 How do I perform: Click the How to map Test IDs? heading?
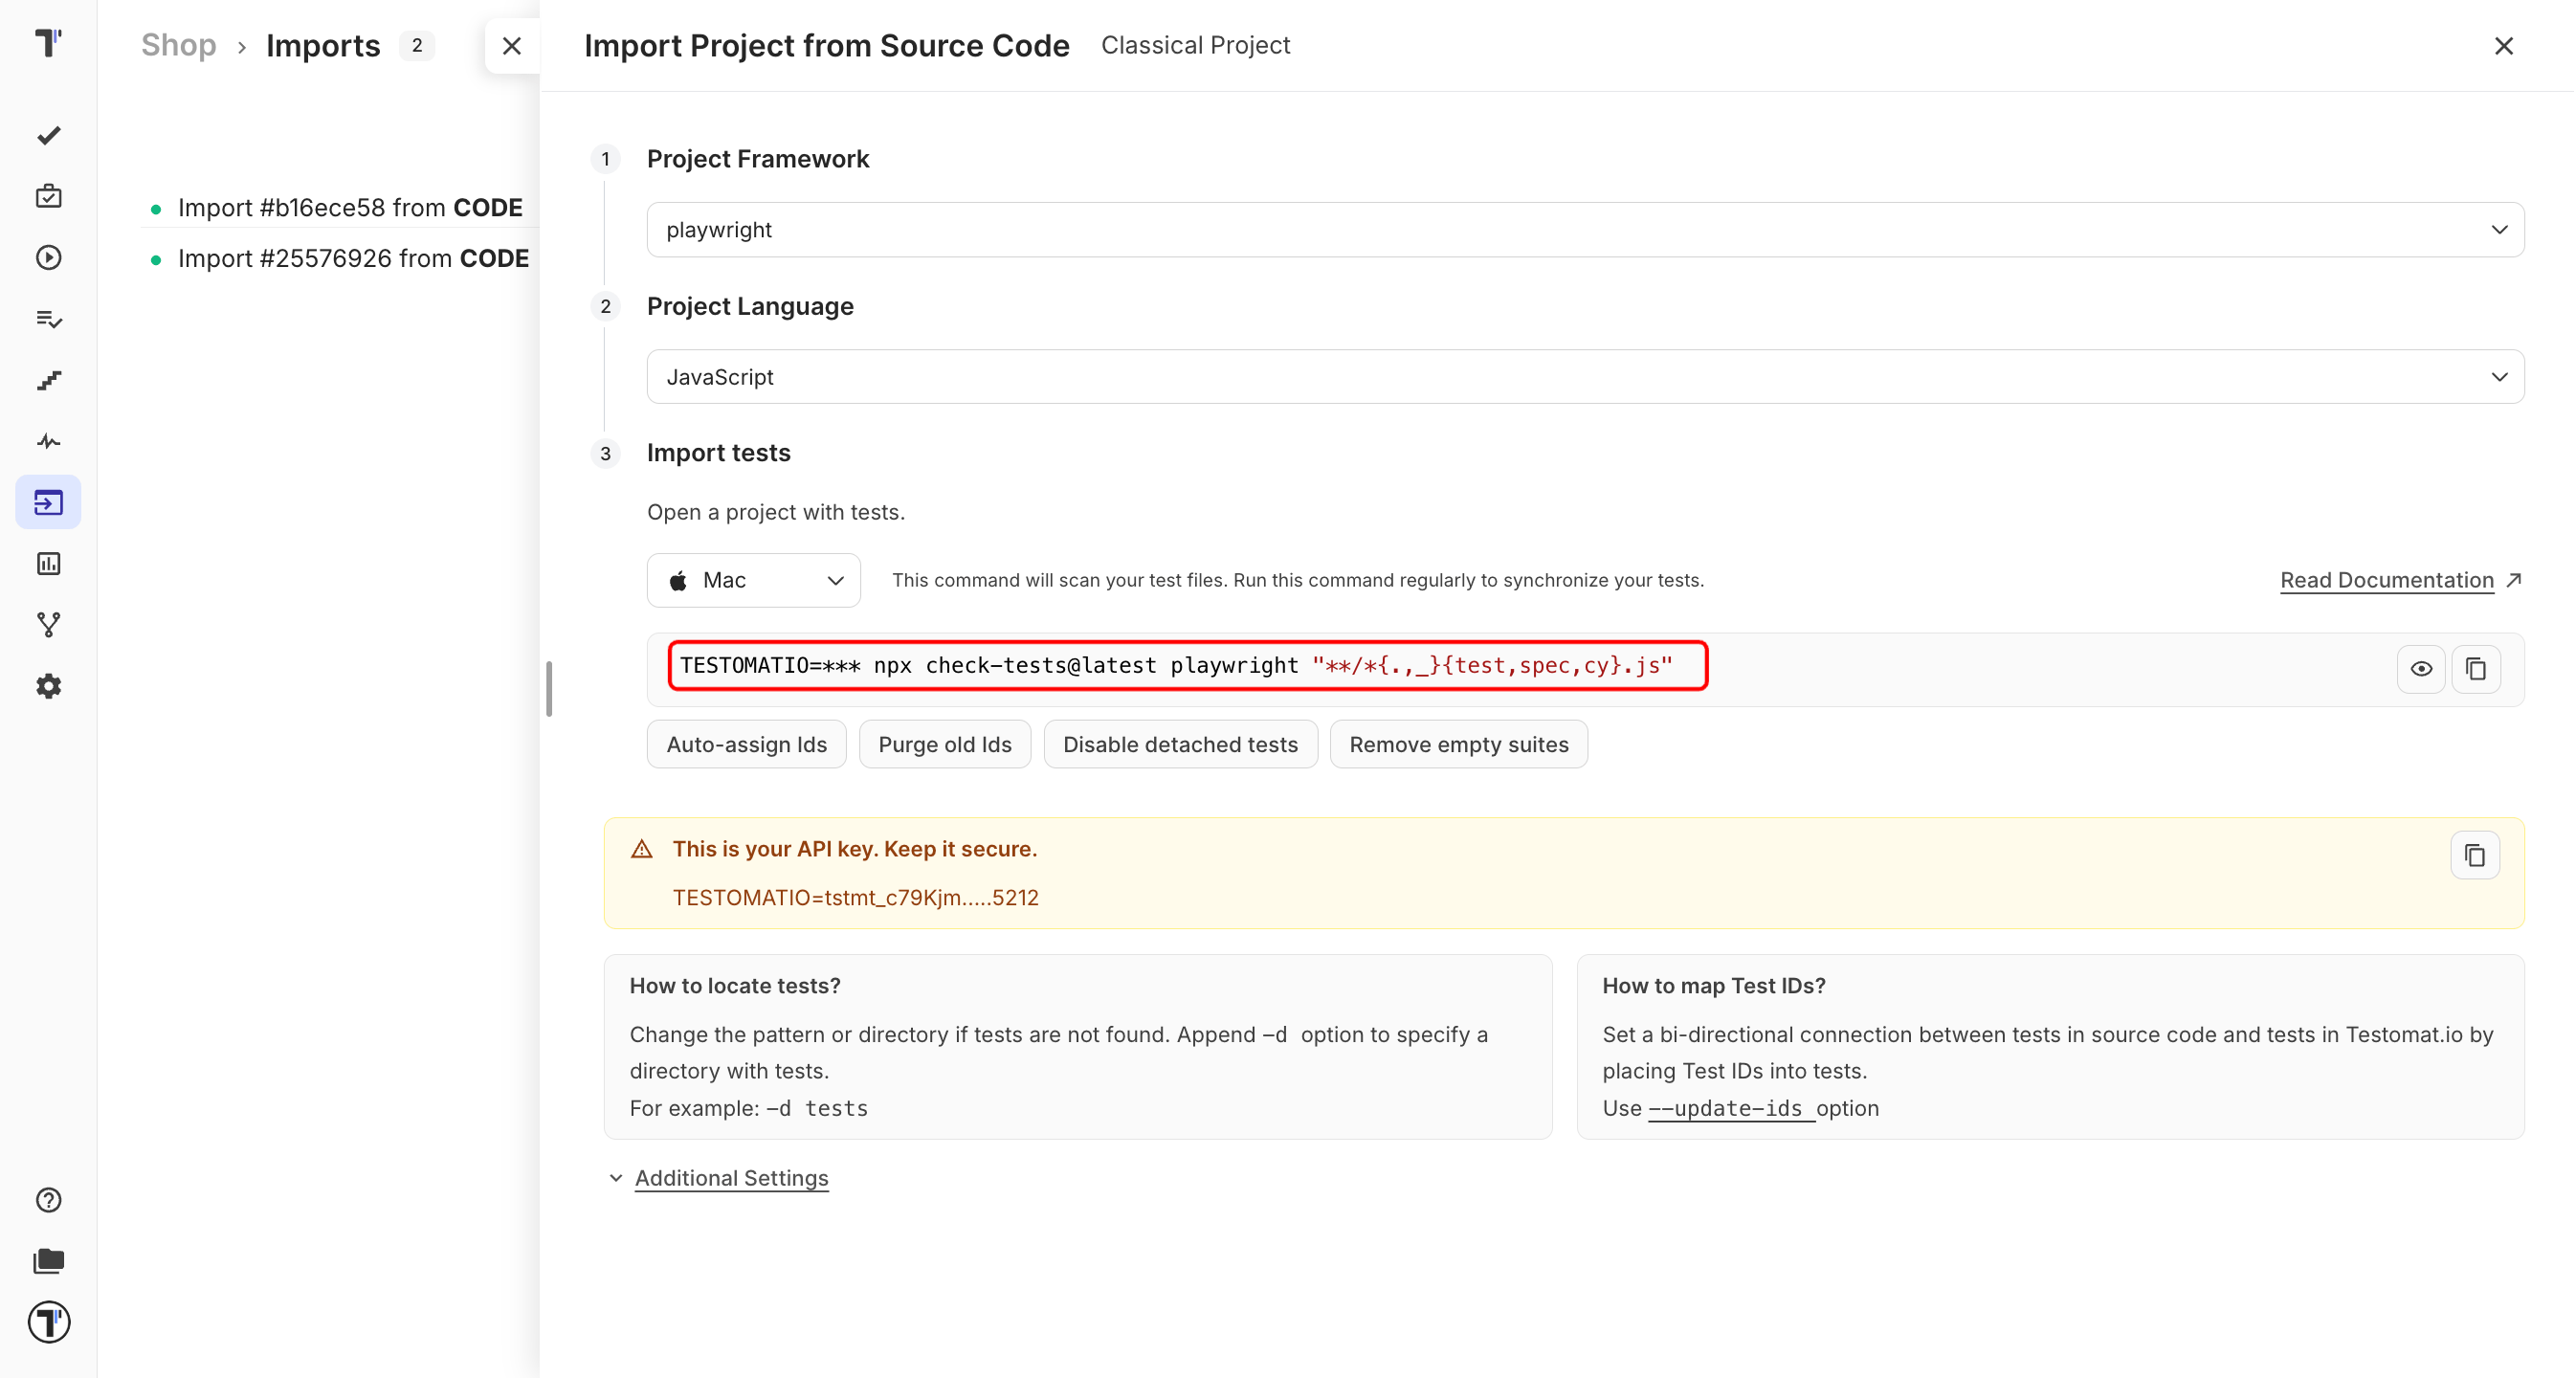(x=1714, y=985)
